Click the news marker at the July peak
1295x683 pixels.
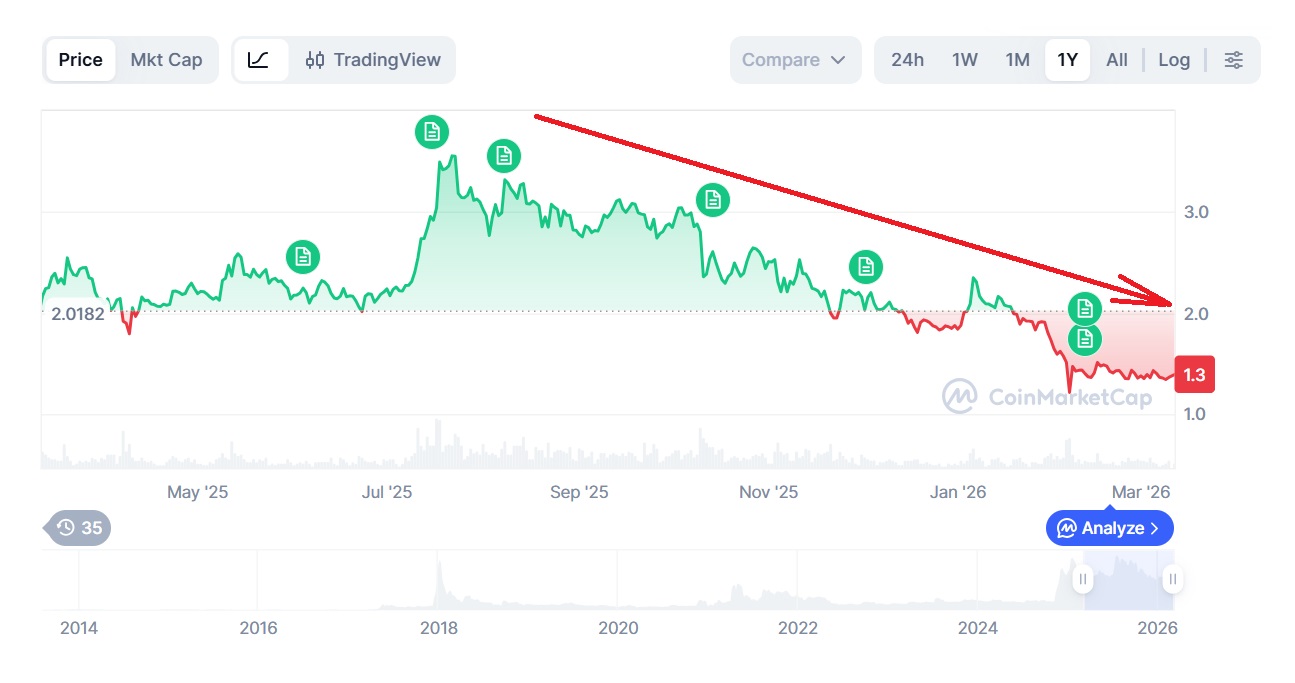click(432, 132)
